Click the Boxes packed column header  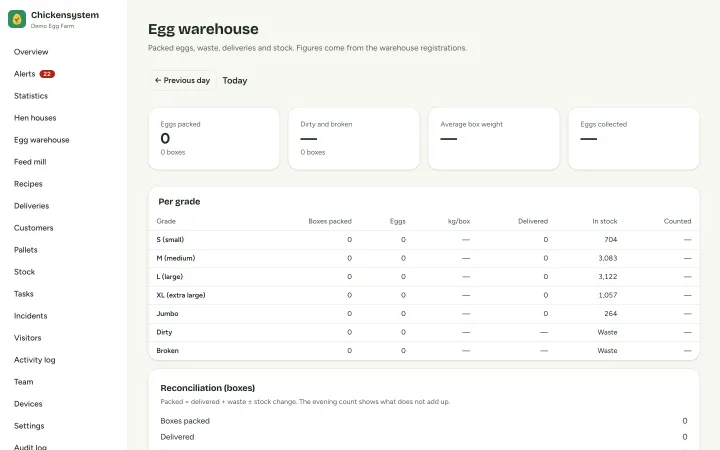(330, 221)
